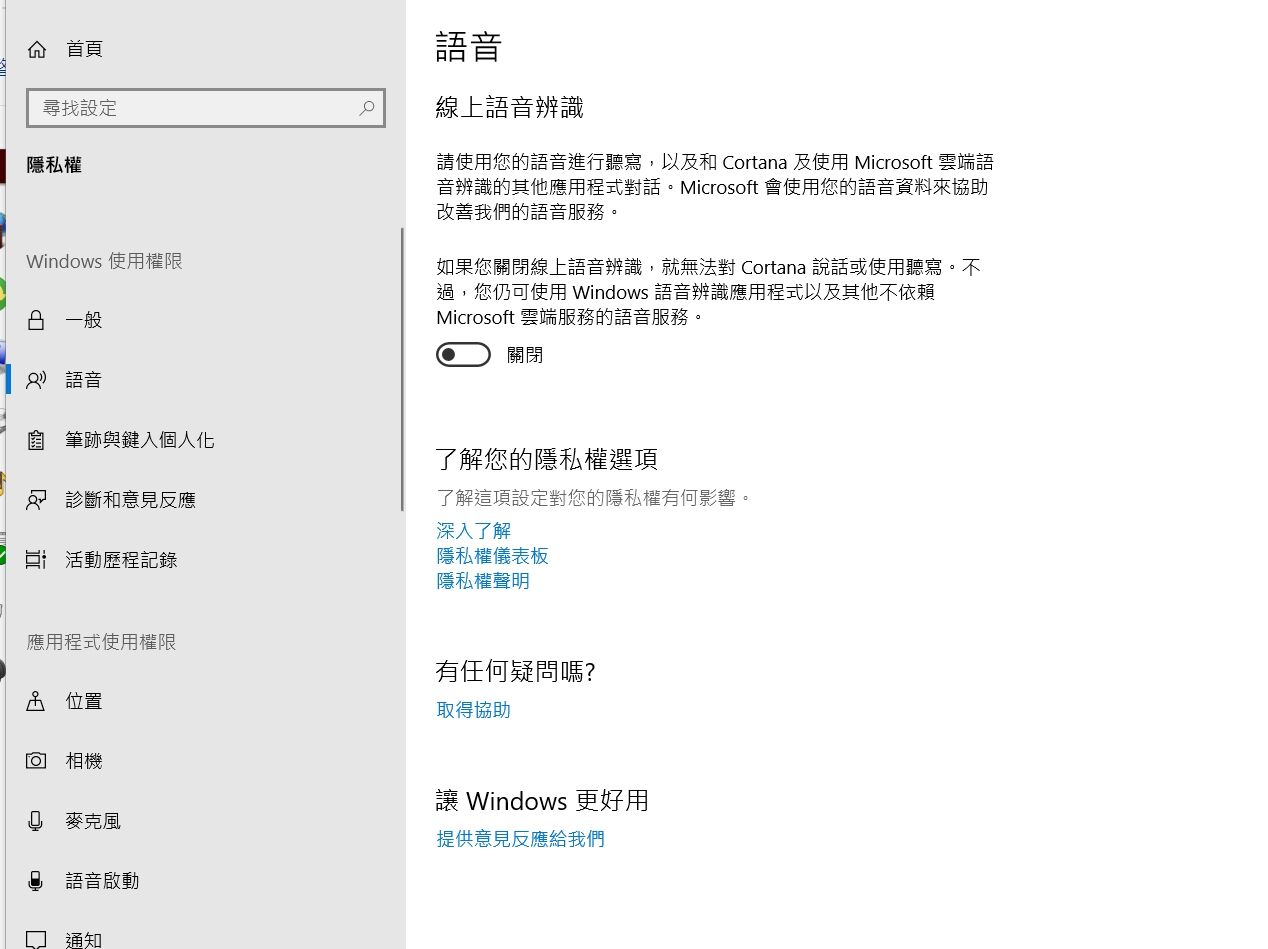Image resolution: width=1268 pixels, height=949 pixels.
Task: Click the search magnifier in 尋找設定 box
Action: tap(367, 107)
